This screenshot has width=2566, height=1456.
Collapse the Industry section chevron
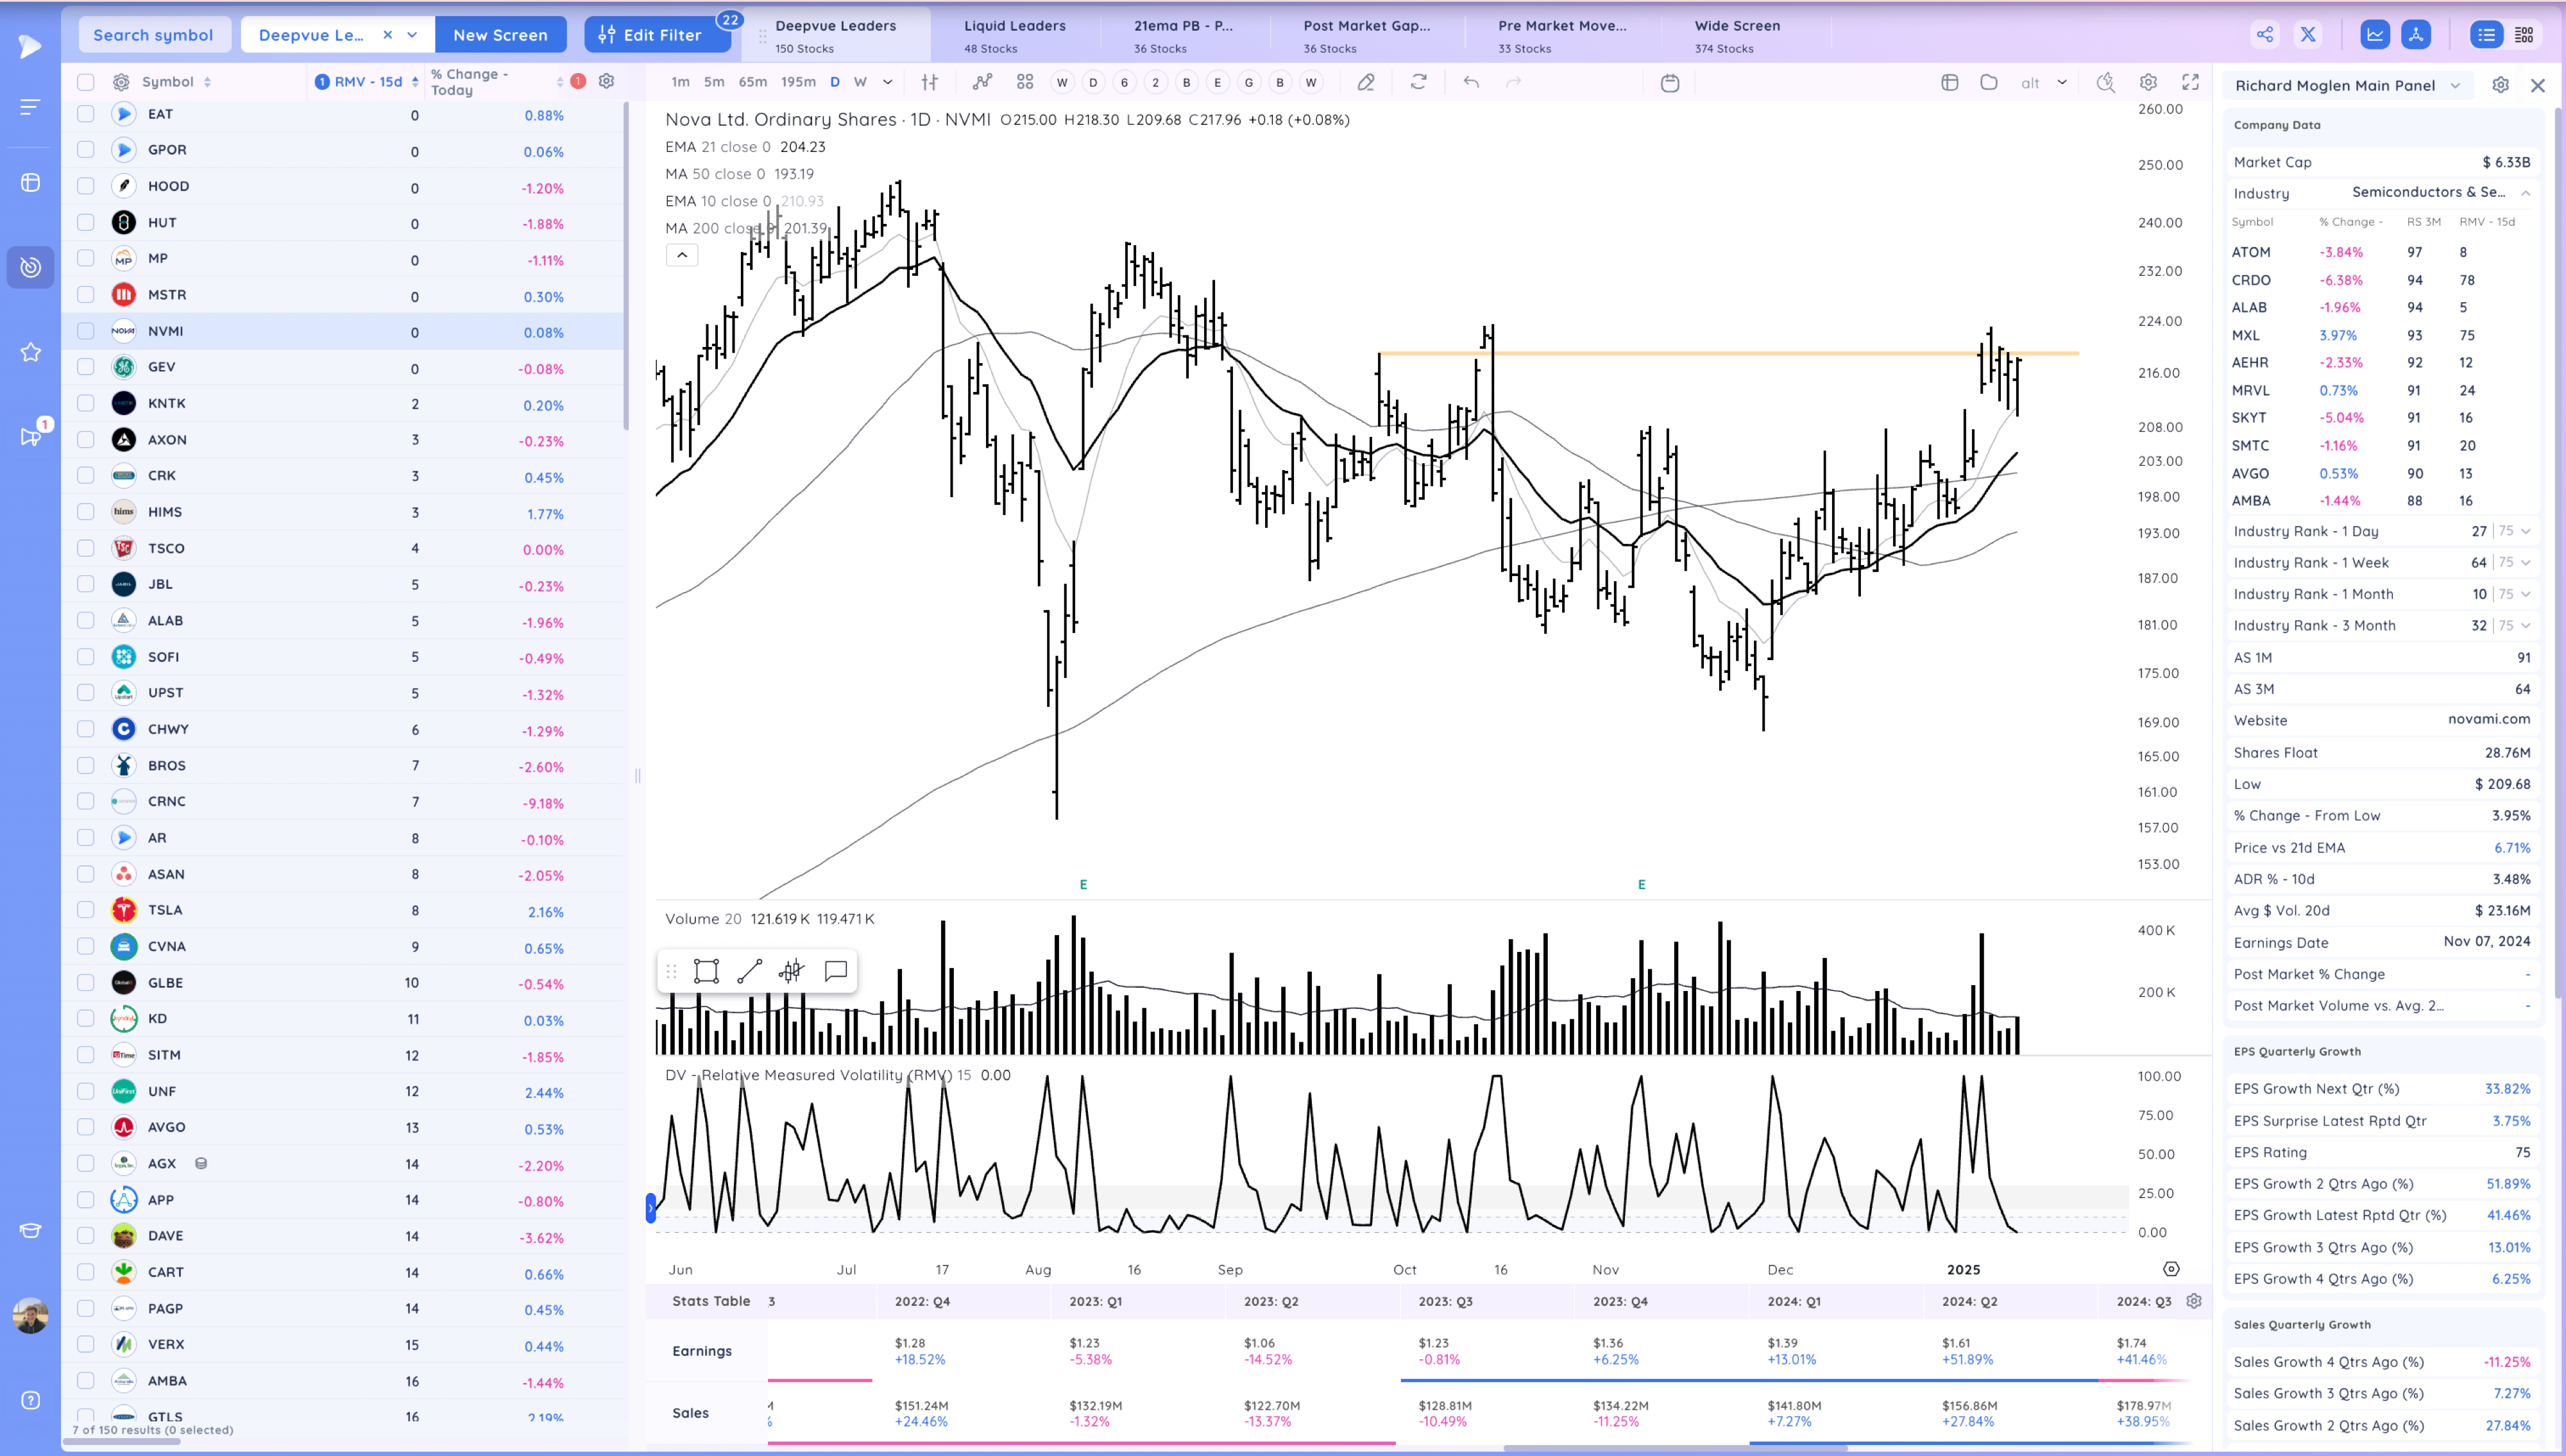(x=2525, y=193)
